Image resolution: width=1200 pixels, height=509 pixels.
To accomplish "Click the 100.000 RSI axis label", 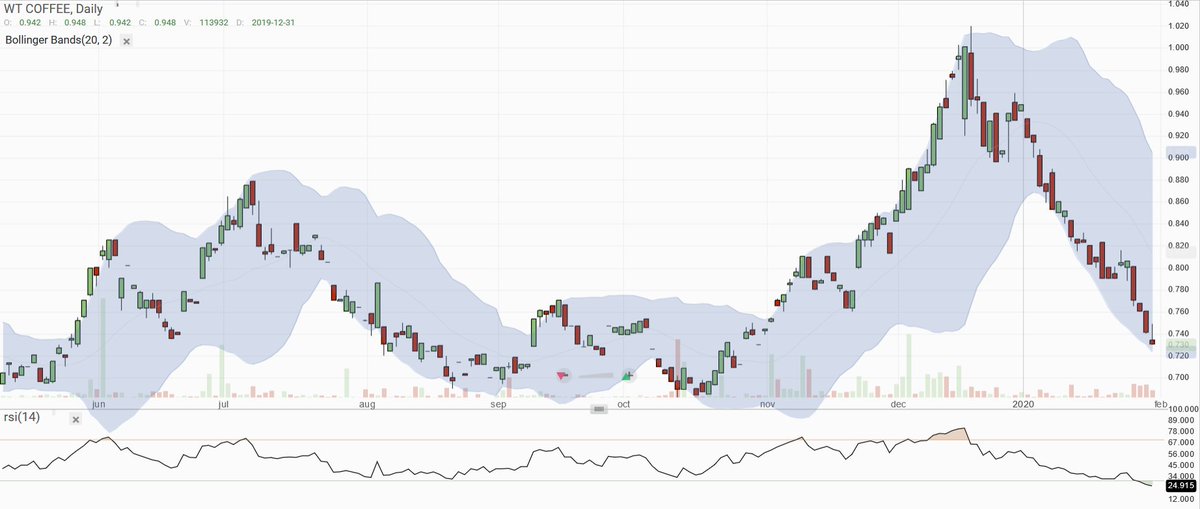I will pos(1181,410).
